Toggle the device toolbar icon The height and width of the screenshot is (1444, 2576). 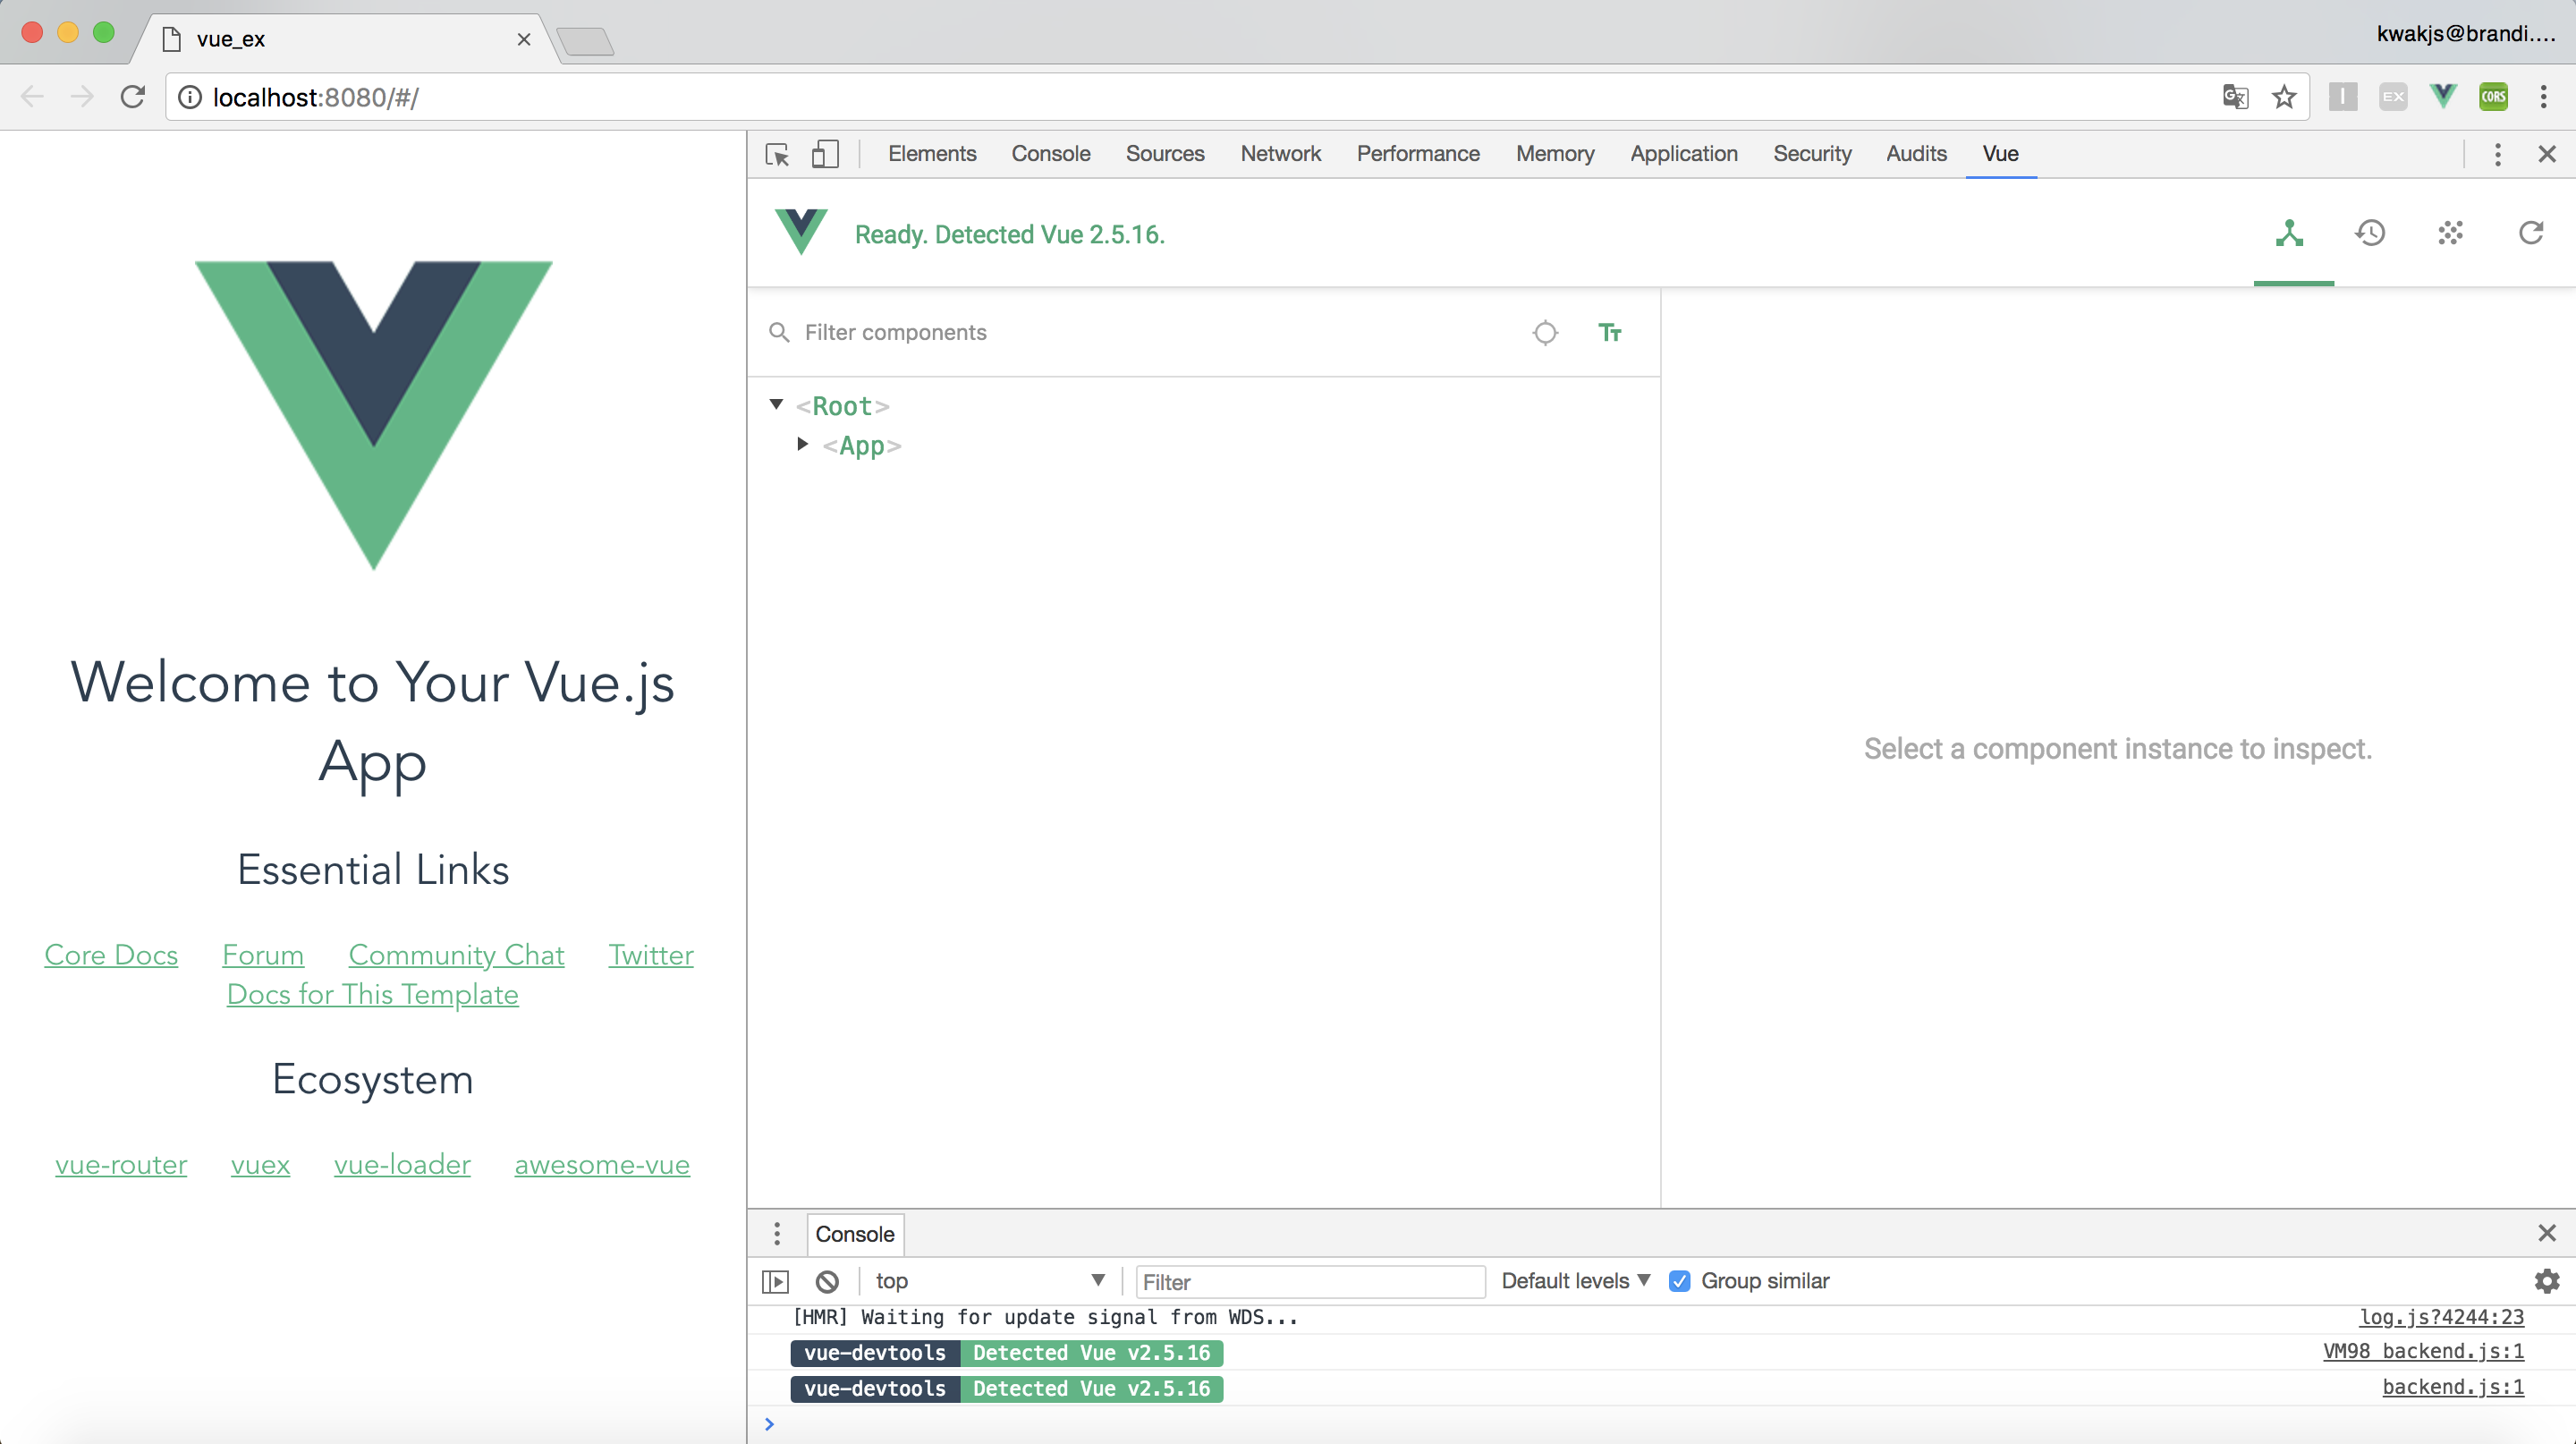tap(825, 154)
